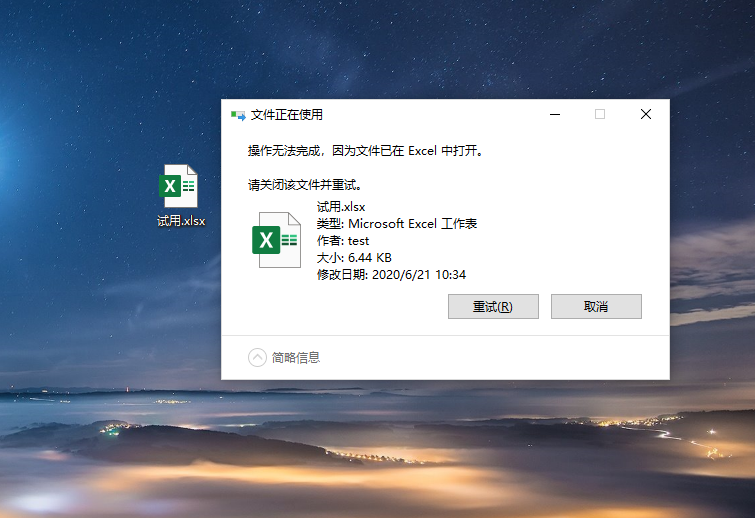
Task: Retry the operation with 重试(R) button
Action: click(x=493, y=307)
